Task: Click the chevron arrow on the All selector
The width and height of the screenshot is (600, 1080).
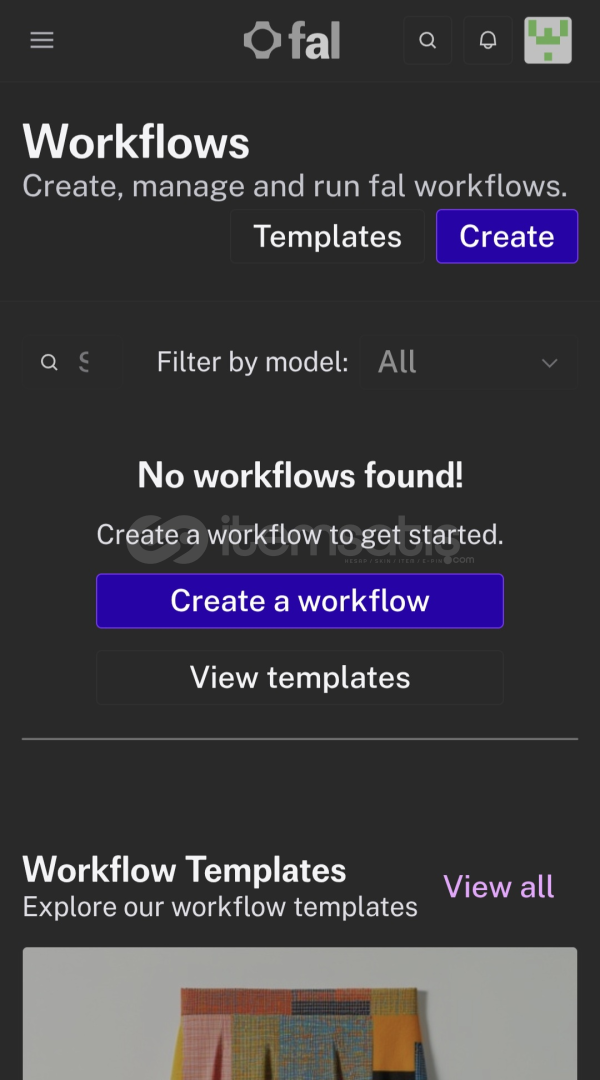Action: coord(549,362)
